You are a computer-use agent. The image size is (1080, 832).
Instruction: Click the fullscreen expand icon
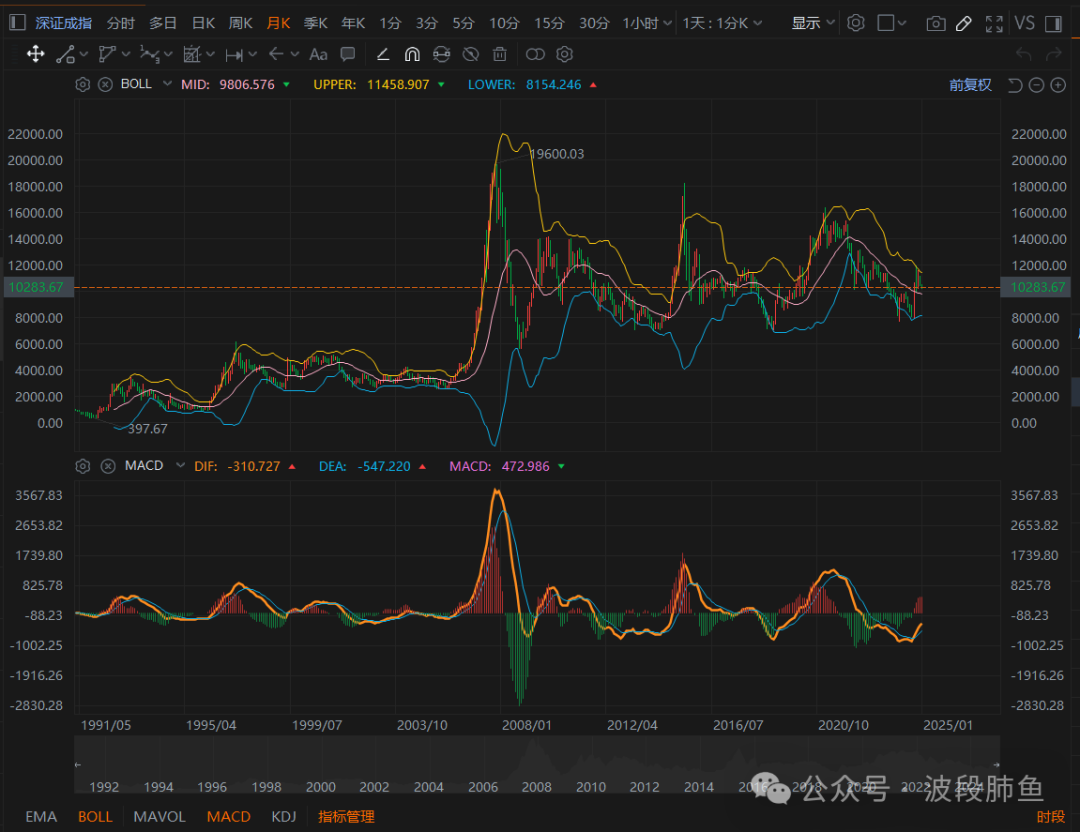(993, 23)
